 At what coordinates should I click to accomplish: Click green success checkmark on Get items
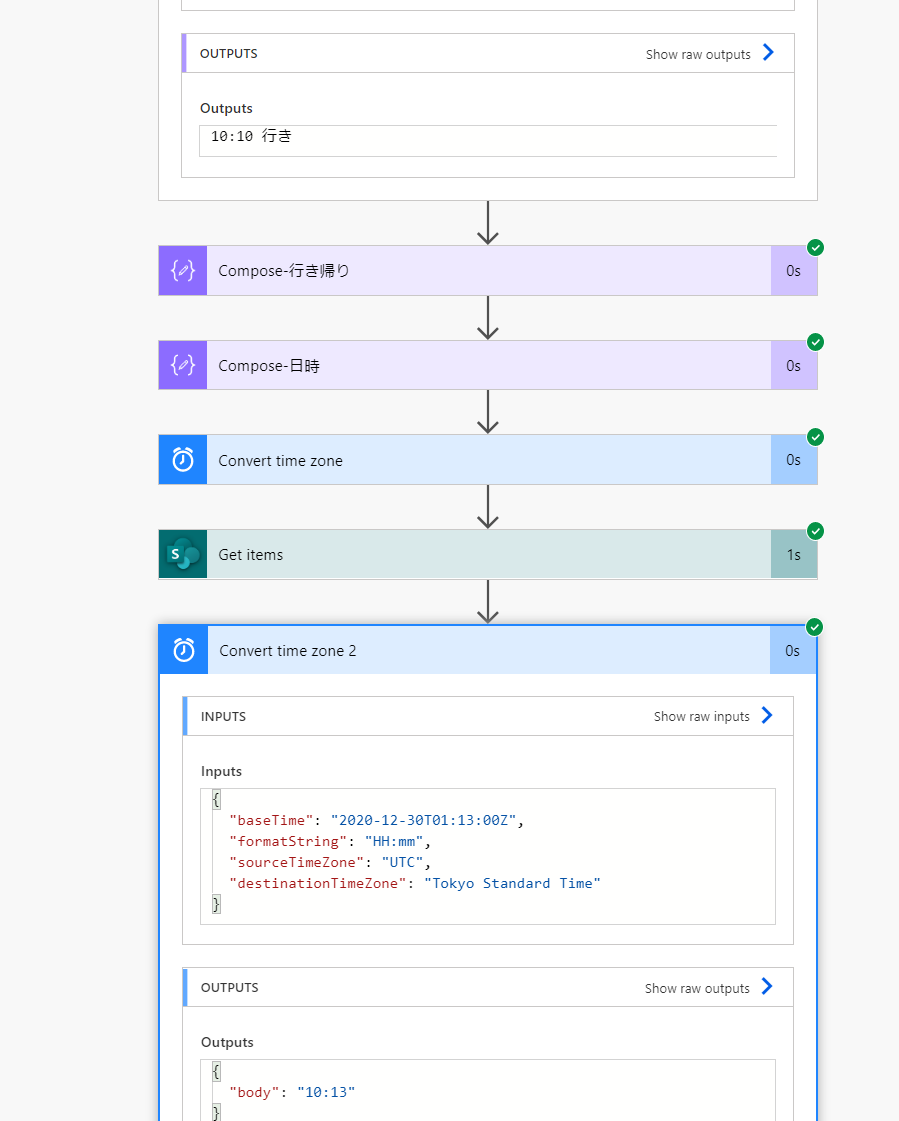tap(815, 531)
